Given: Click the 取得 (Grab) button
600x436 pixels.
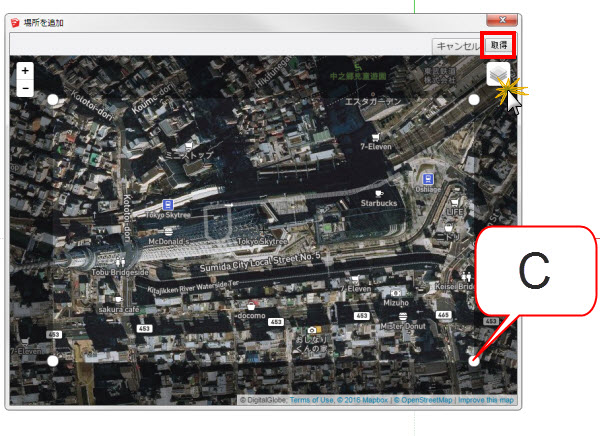Looking at the screenshot, I should pos(499,46).
